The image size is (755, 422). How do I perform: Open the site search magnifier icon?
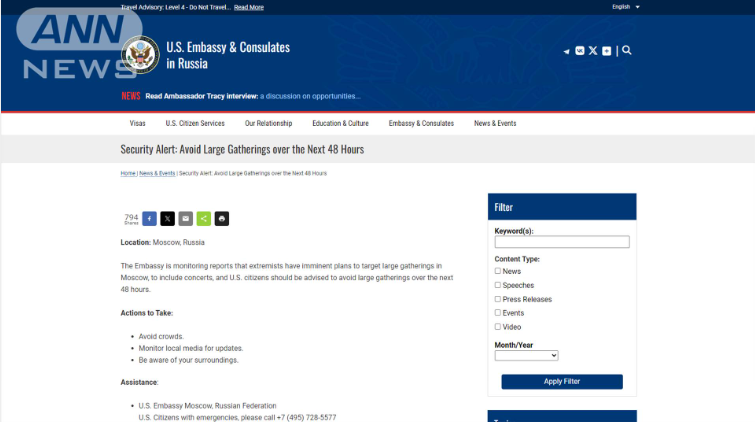coord(626,50)
